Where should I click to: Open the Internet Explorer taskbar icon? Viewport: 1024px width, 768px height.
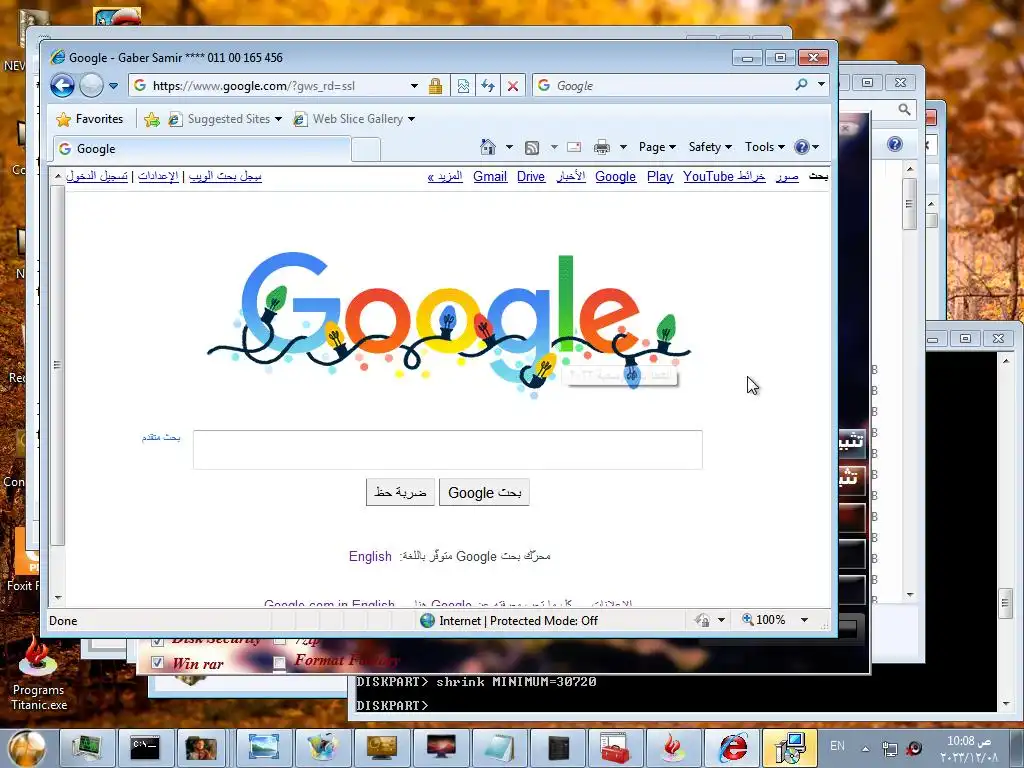(734, 748)
